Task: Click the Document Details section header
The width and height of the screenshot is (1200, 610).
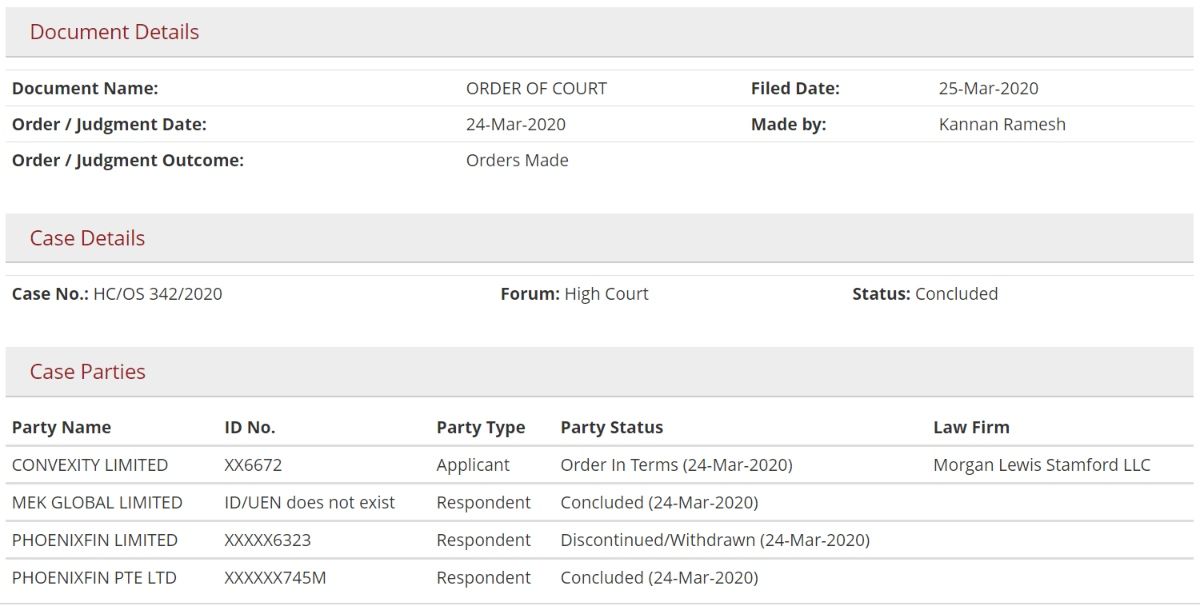Action: pos(600,32)
